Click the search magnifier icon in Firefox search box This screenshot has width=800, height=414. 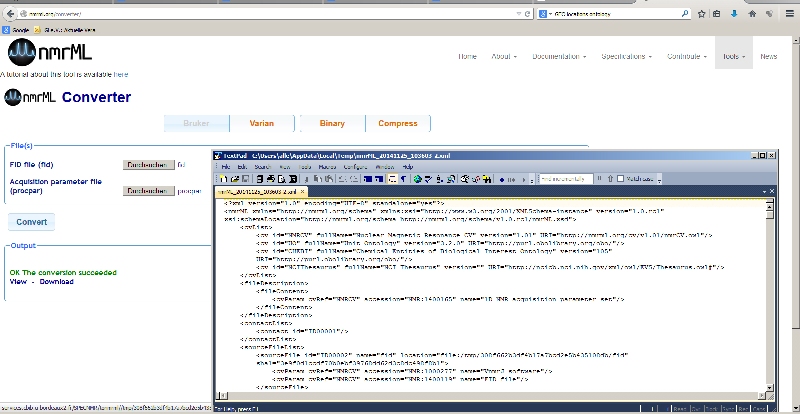coord(685,14)
